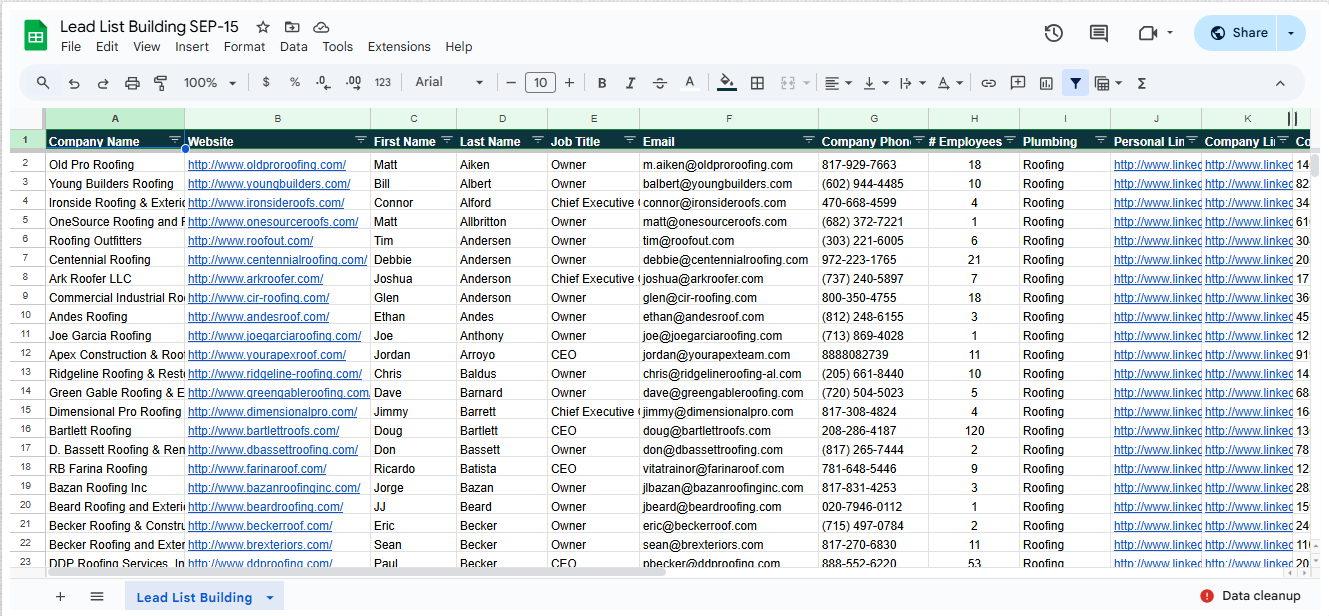Screen dimensions: 1329x616
Task: Format cells as currency
Action: click(x=265, y=83)
